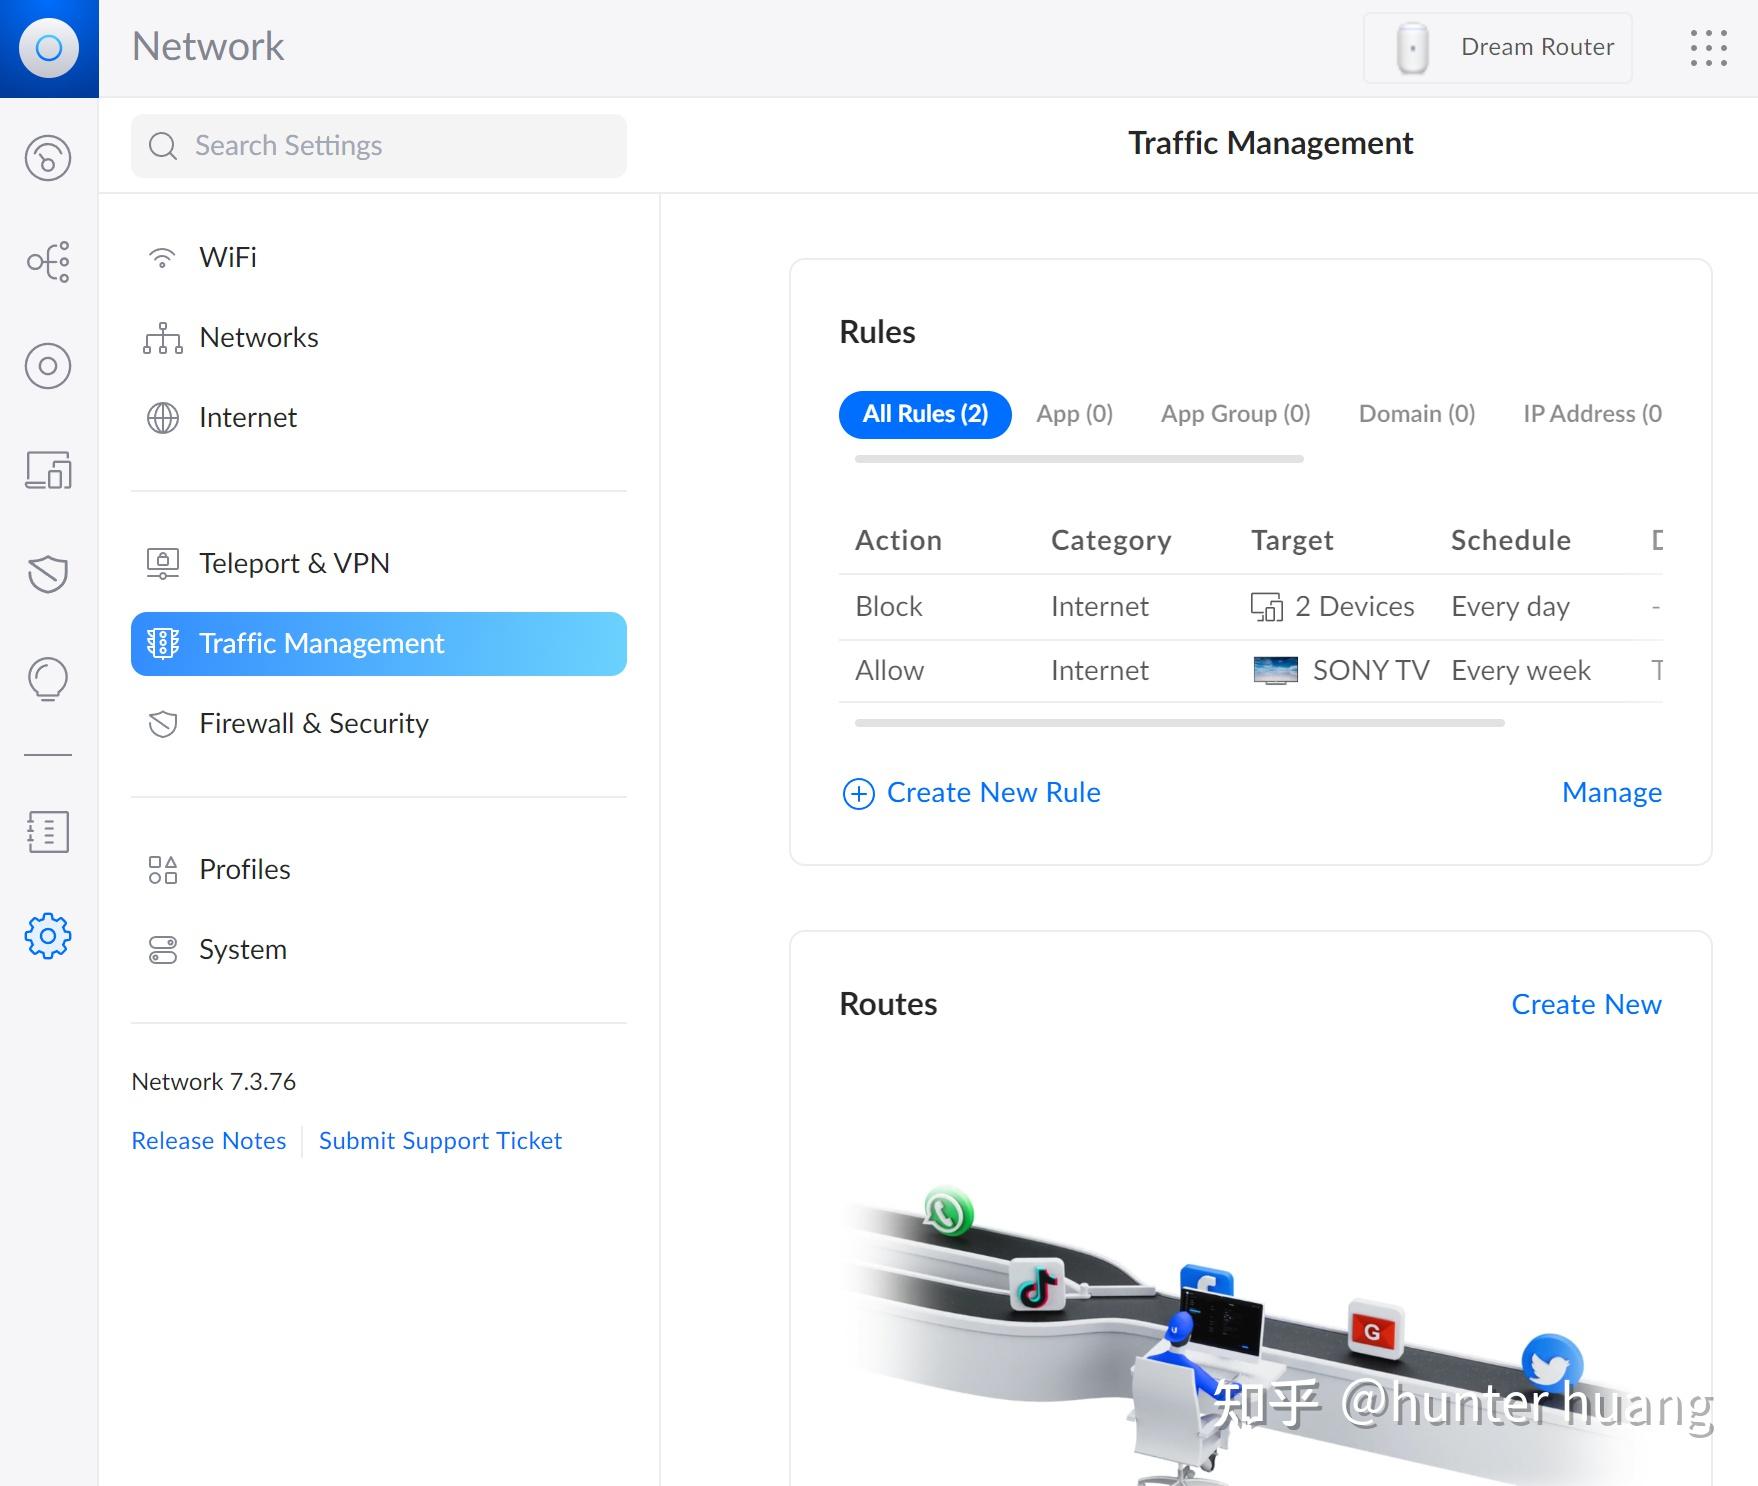Focus the Search Settings field
This screenshot has width=1758, height=1486.
pyautogui.click(x=379, y=146)
